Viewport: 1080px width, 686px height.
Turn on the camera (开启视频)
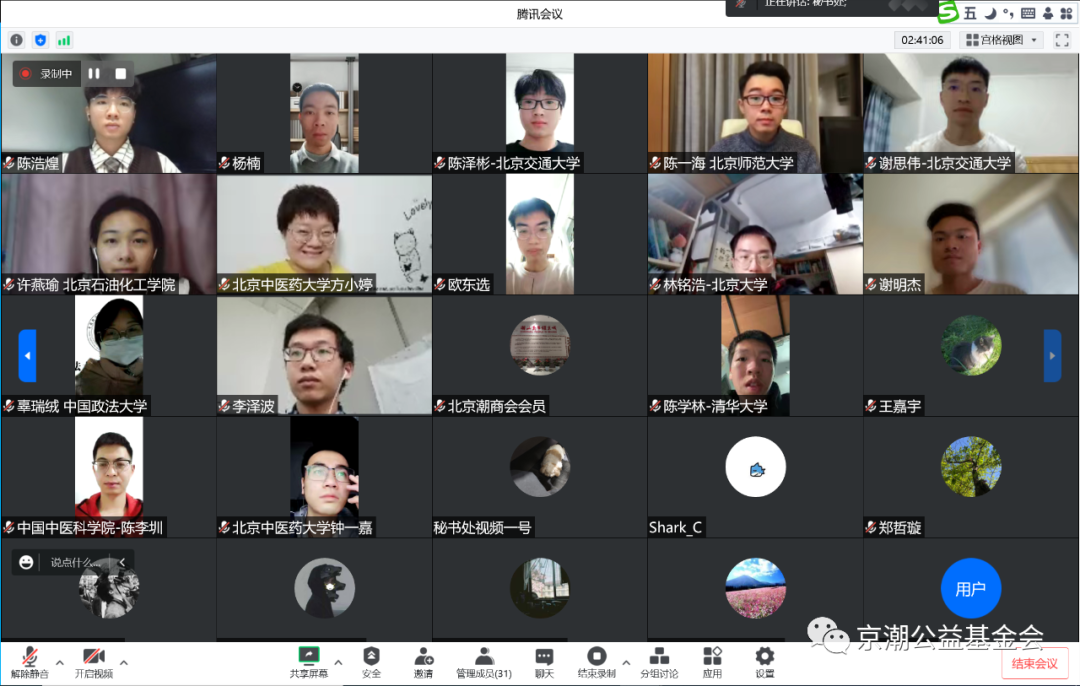[x=94, y=662]
